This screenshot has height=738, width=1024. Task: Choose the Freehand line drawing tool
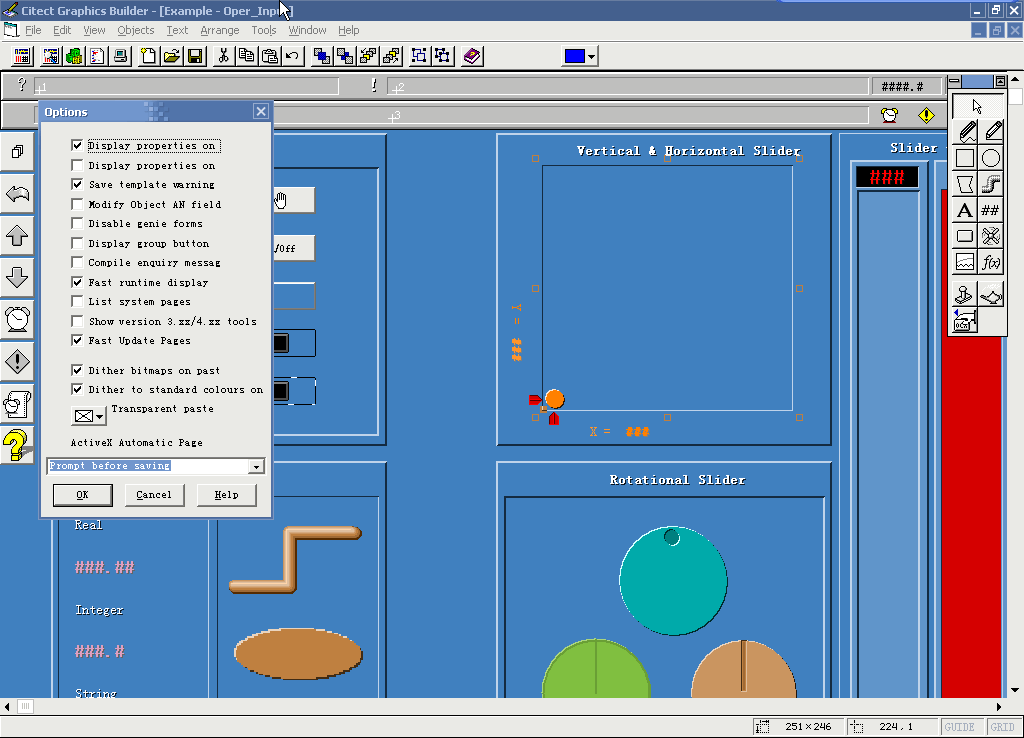click(965, 131)
